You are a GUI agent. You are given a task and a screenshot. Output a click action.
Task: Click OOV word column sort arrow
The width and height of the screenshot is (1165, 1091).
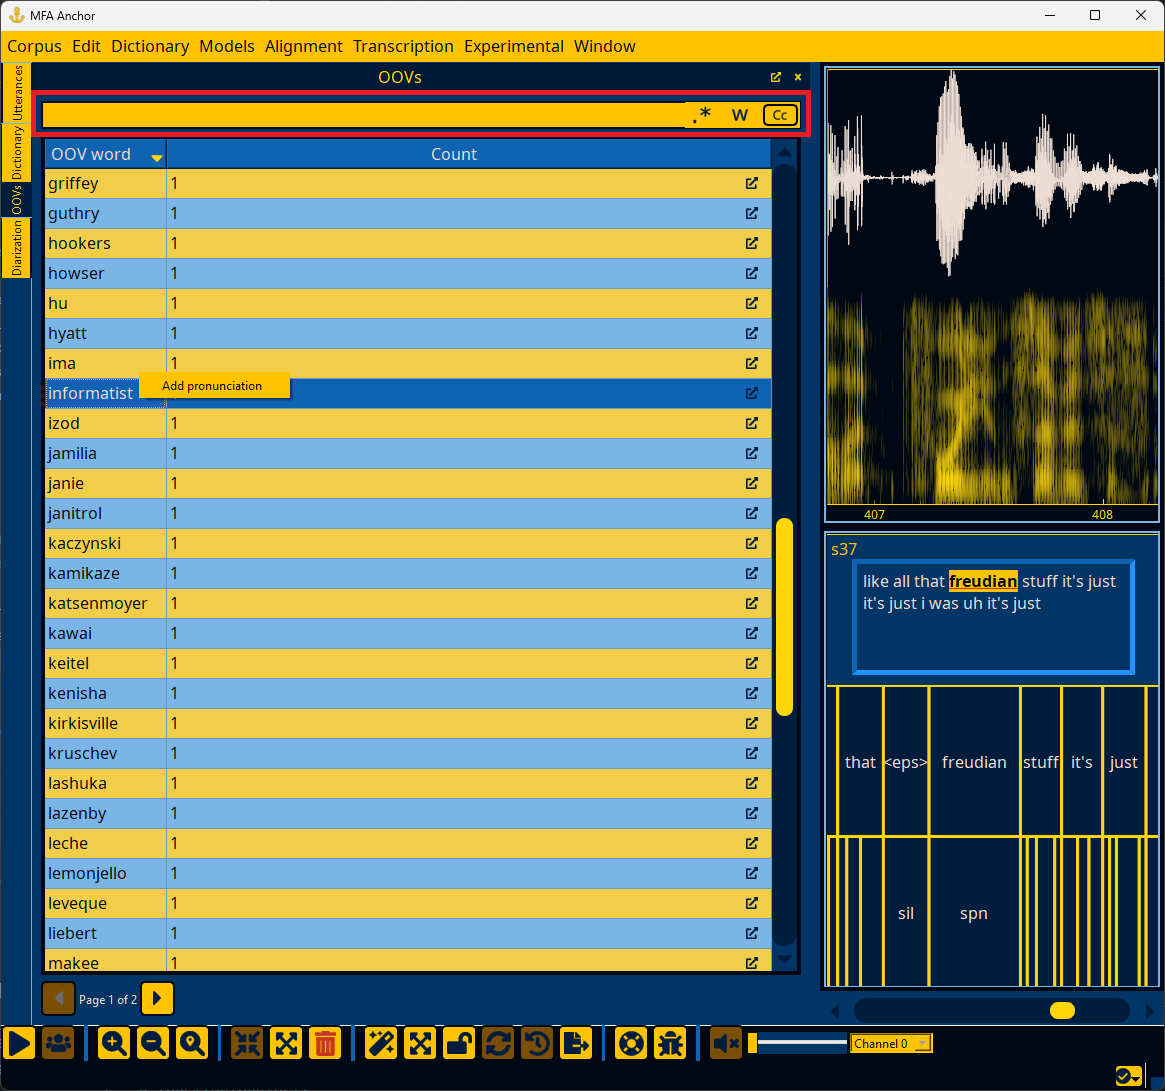click(x=157, y=158)
